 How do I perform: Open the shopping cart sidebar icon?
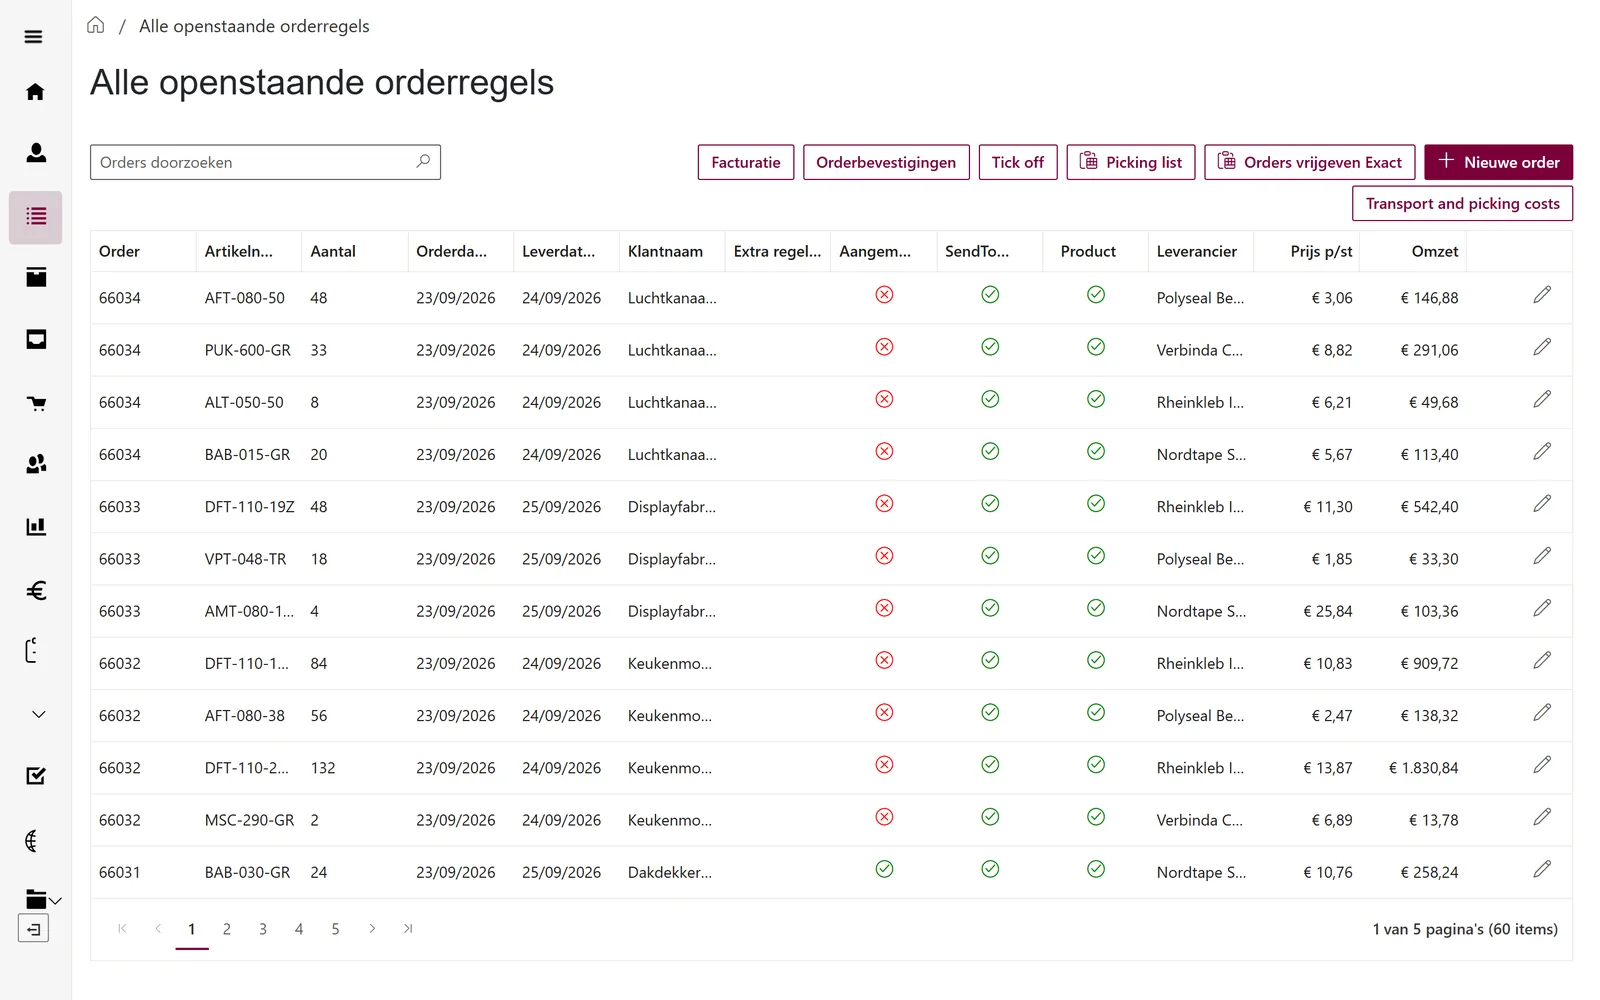coord(36,403)
